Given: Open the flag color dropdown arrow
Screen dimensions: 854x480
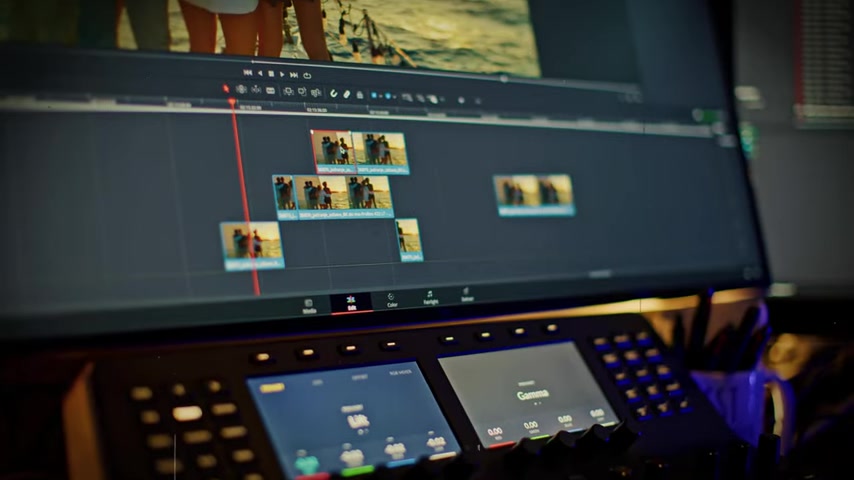Looking at the screenshot, I should tap(381, 96).
